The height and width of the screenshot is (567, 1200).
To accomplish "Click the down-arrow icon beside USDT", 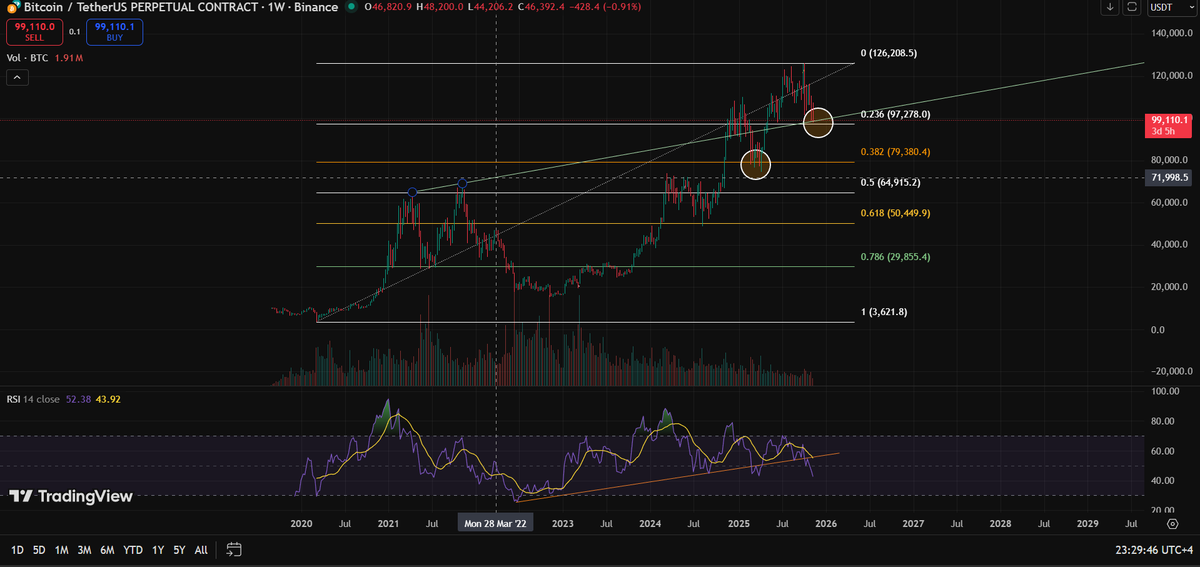I will [1111, 8].
